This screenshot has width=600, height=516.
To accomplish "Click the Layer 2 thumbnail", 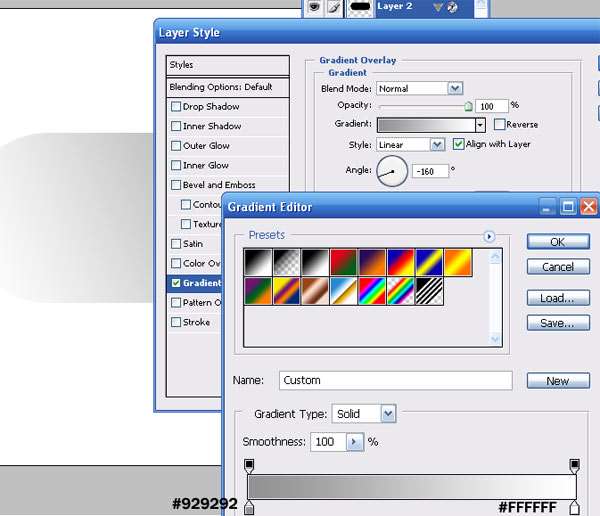I will pyautogui.click(x=360, y=8).
